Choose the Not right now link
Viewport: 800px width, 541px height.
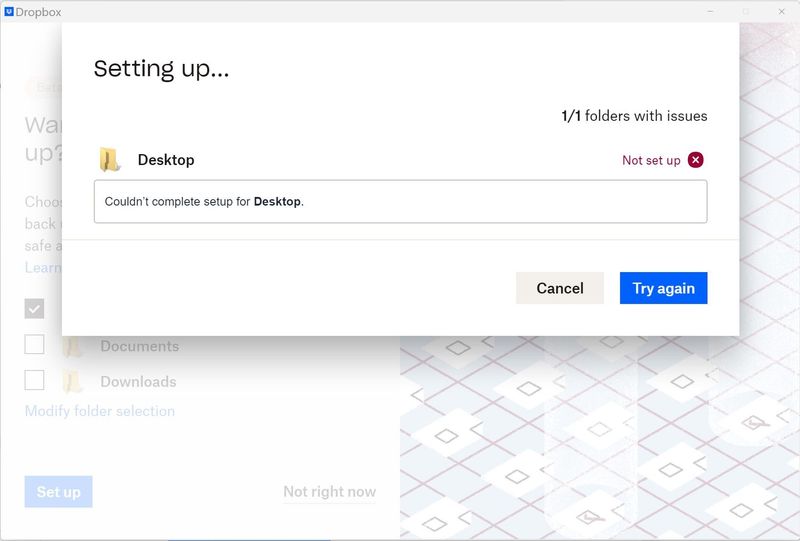pos(329,491)
